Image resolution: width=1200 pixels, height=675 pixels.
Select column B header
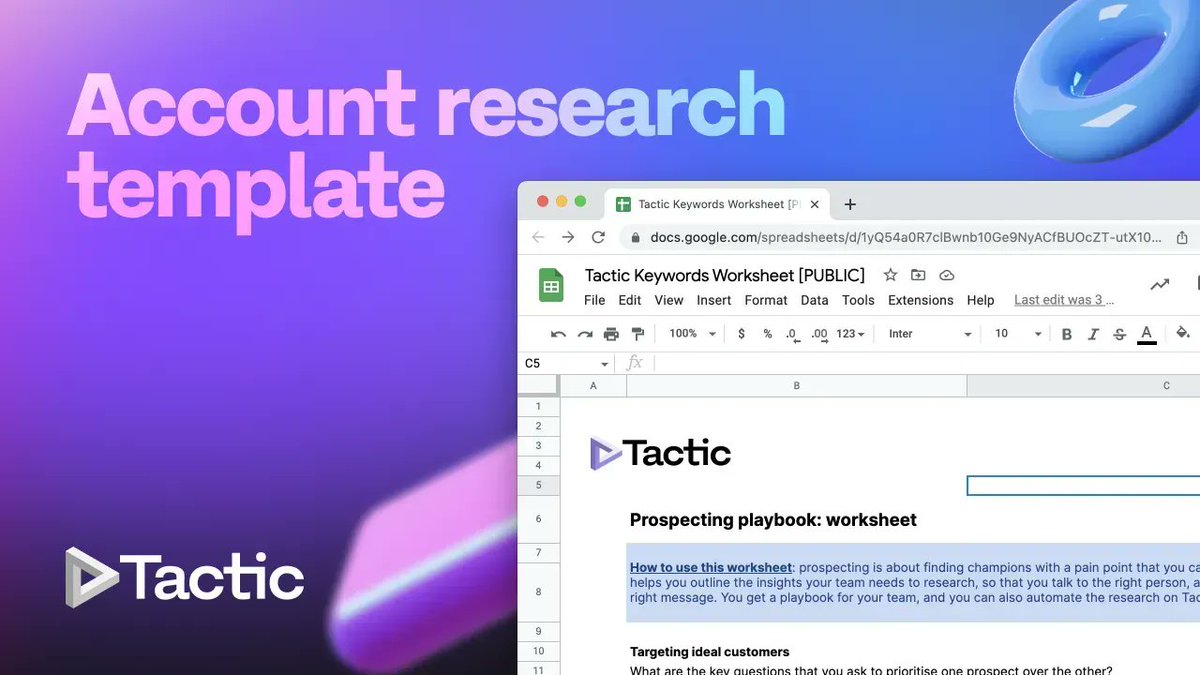(797, 386)
